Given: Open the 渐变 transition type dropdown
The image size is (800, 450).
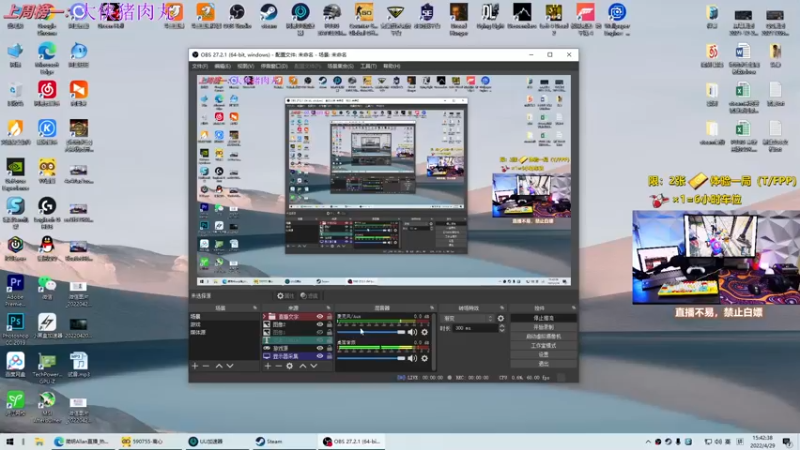Looking at the screenshot, I should (468, 318).
